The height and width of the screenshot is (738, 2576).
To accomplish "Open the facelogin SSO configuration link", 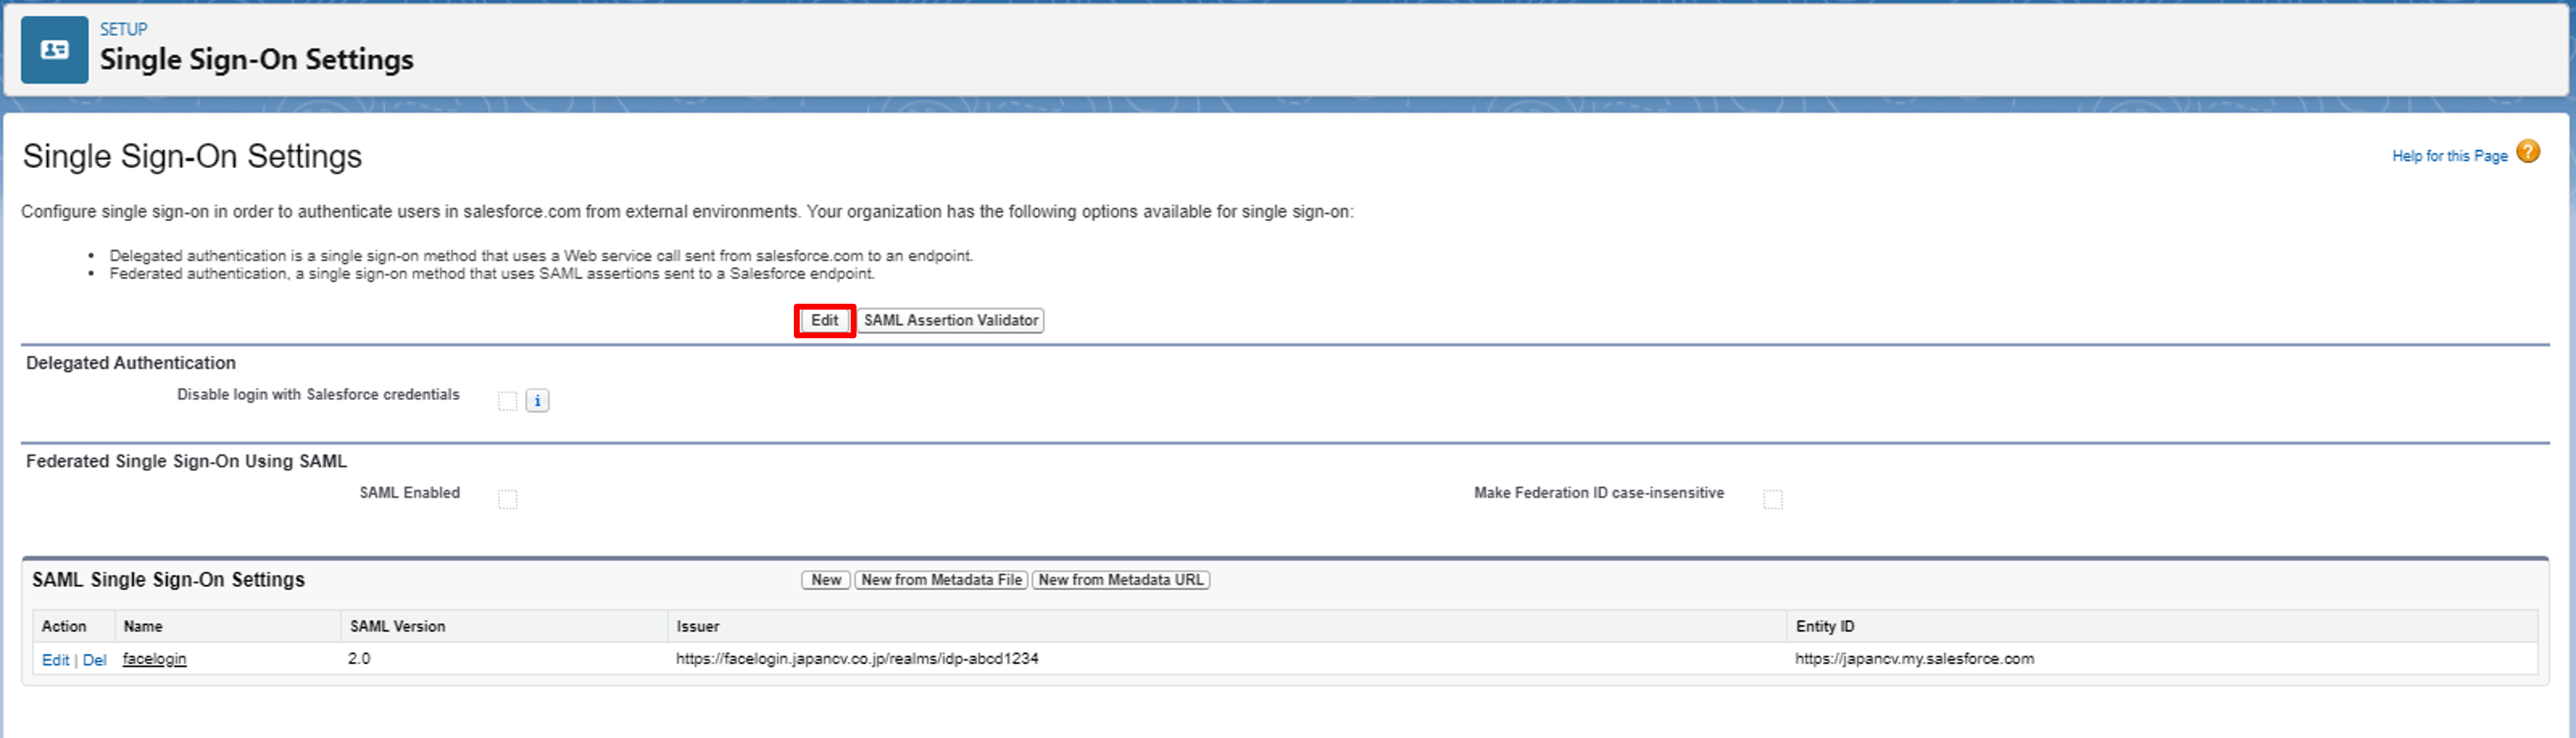I will 154,659.
